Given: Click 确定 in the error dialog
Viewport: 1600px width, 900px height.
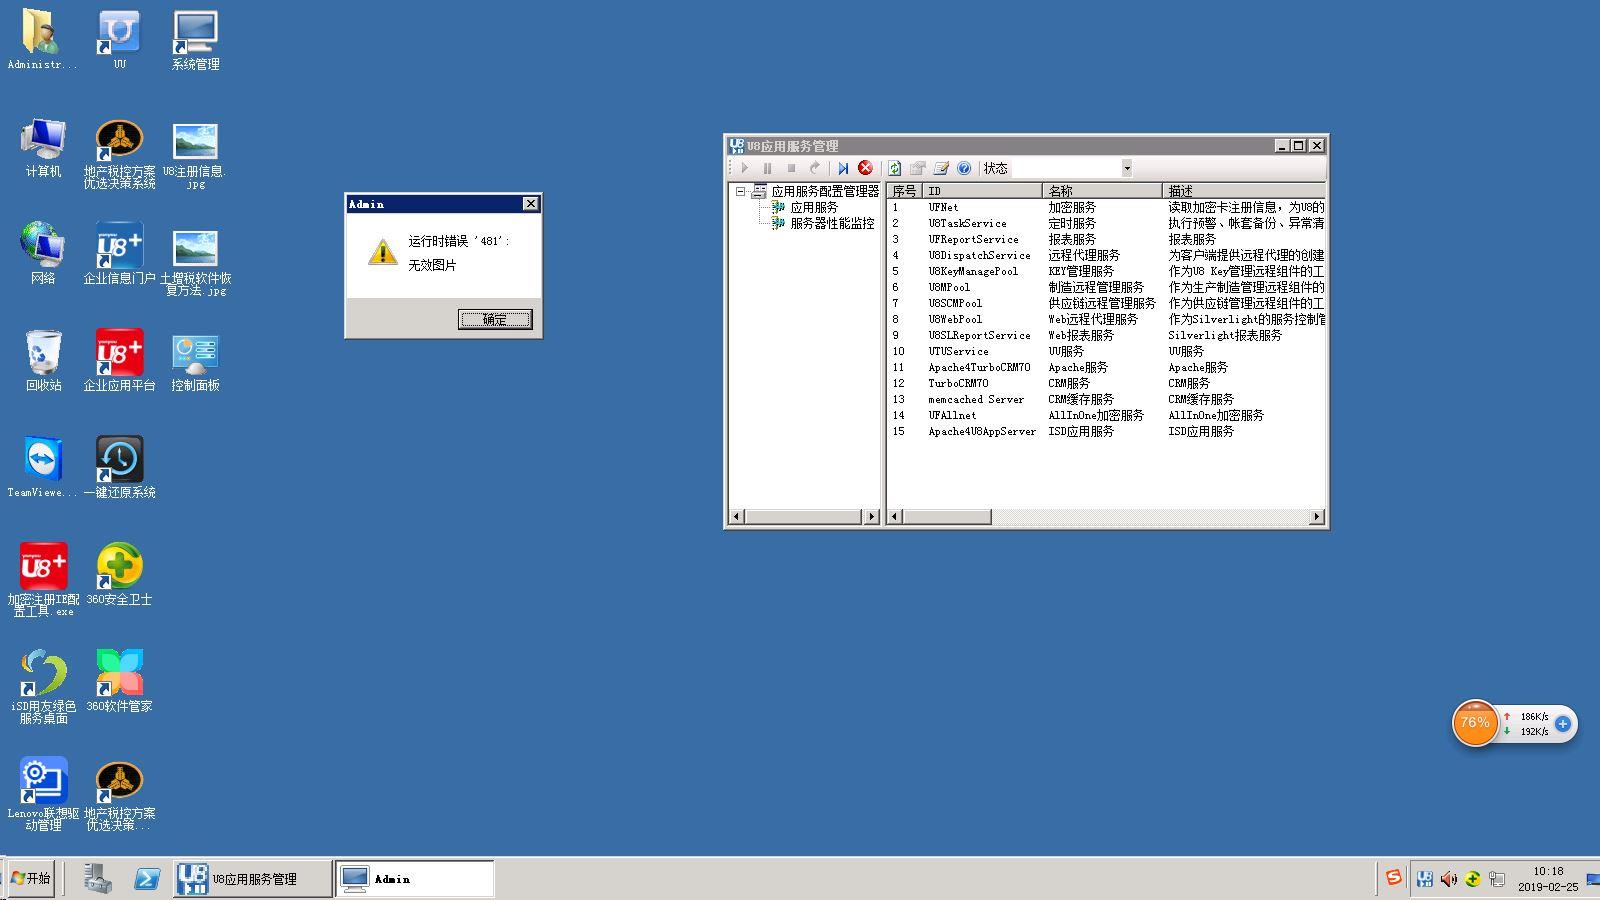Looking at the screenshot, I should pos(495,319).
